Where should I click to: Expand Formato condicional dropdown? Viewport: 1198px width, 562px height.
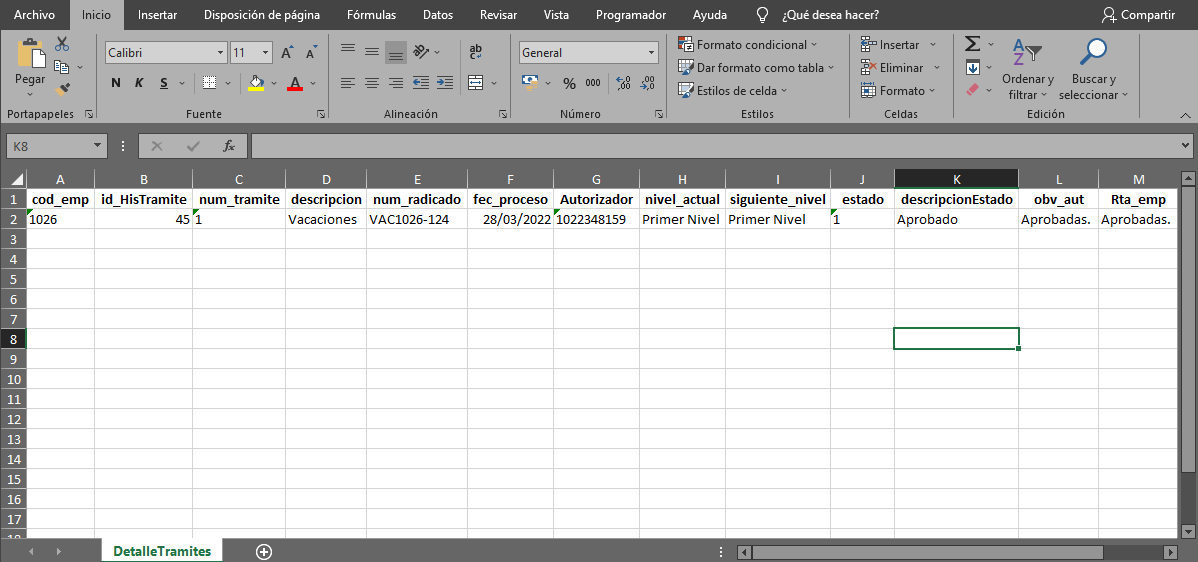pos(814,45)
